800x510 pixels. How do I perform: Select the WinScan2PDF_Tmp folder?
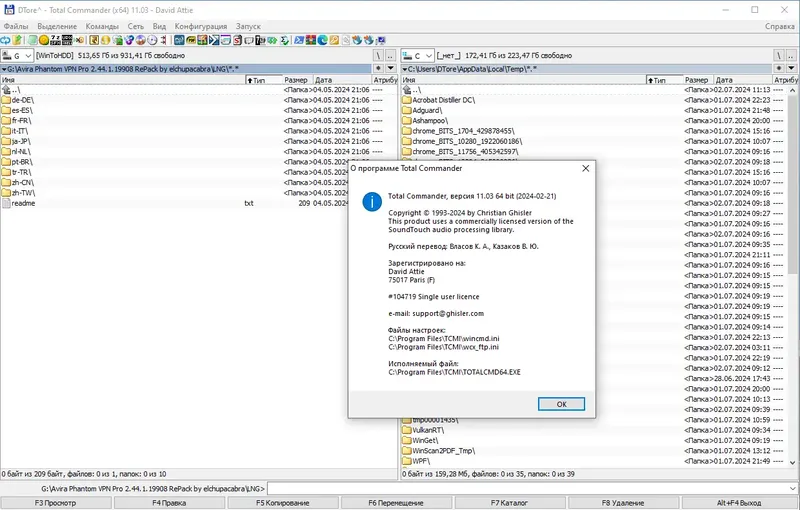tap(594, 451)
